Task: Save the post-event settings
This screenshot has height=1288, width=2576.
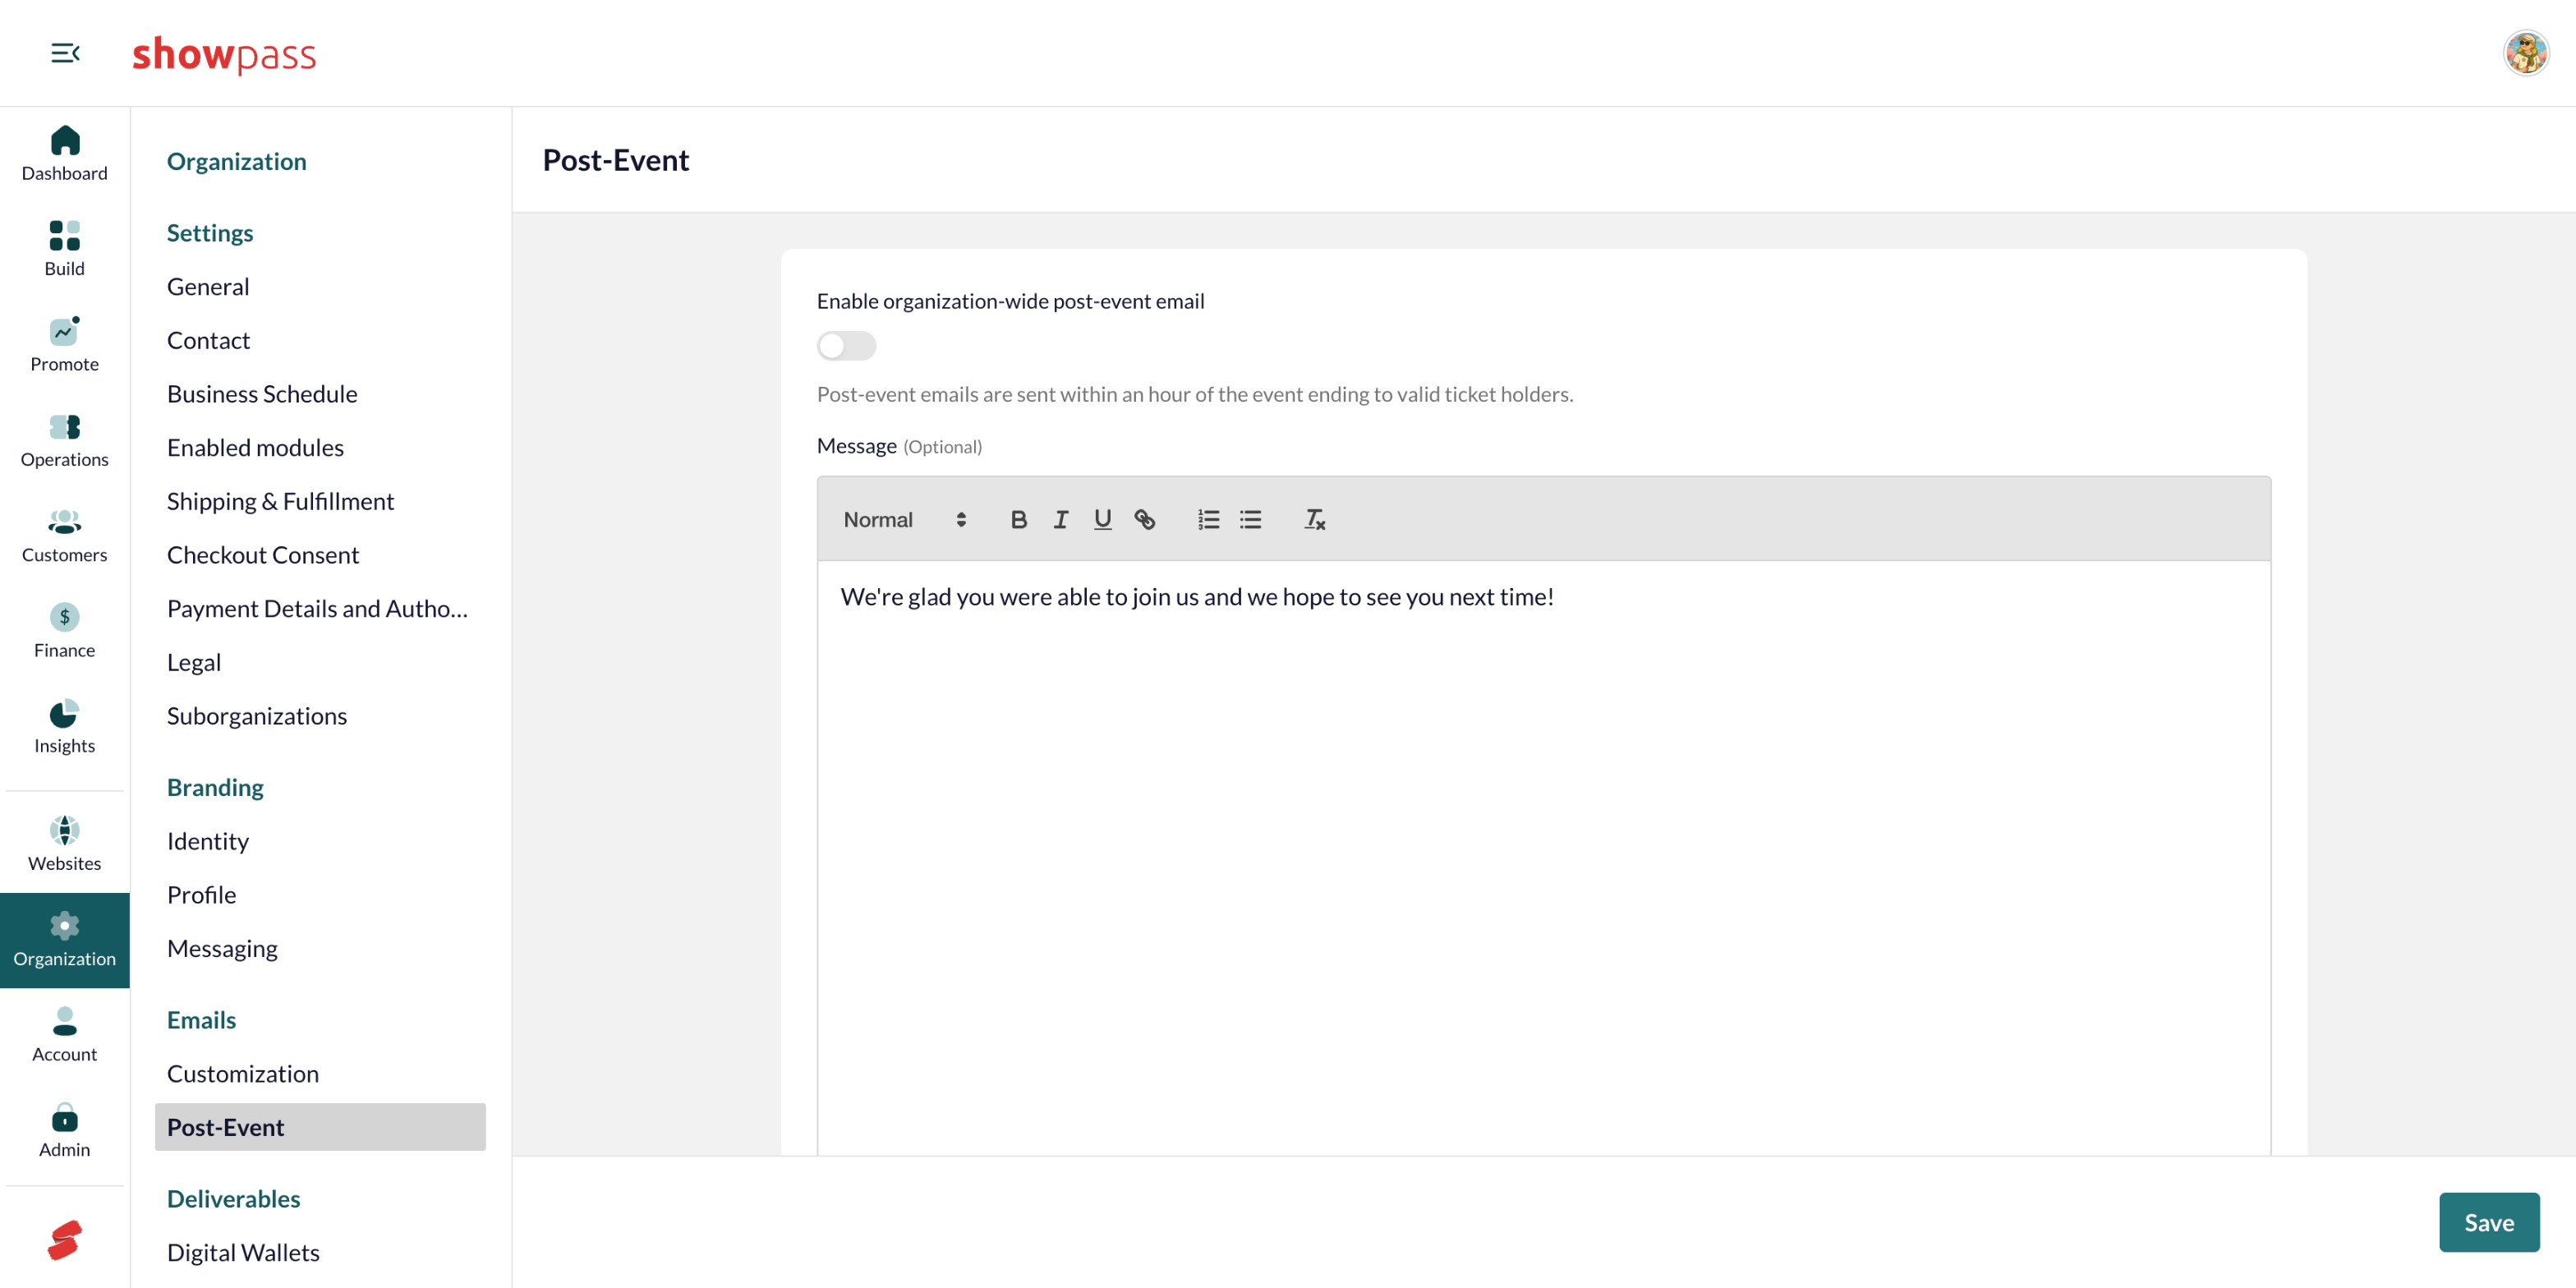Action: click(2488, 1222)
